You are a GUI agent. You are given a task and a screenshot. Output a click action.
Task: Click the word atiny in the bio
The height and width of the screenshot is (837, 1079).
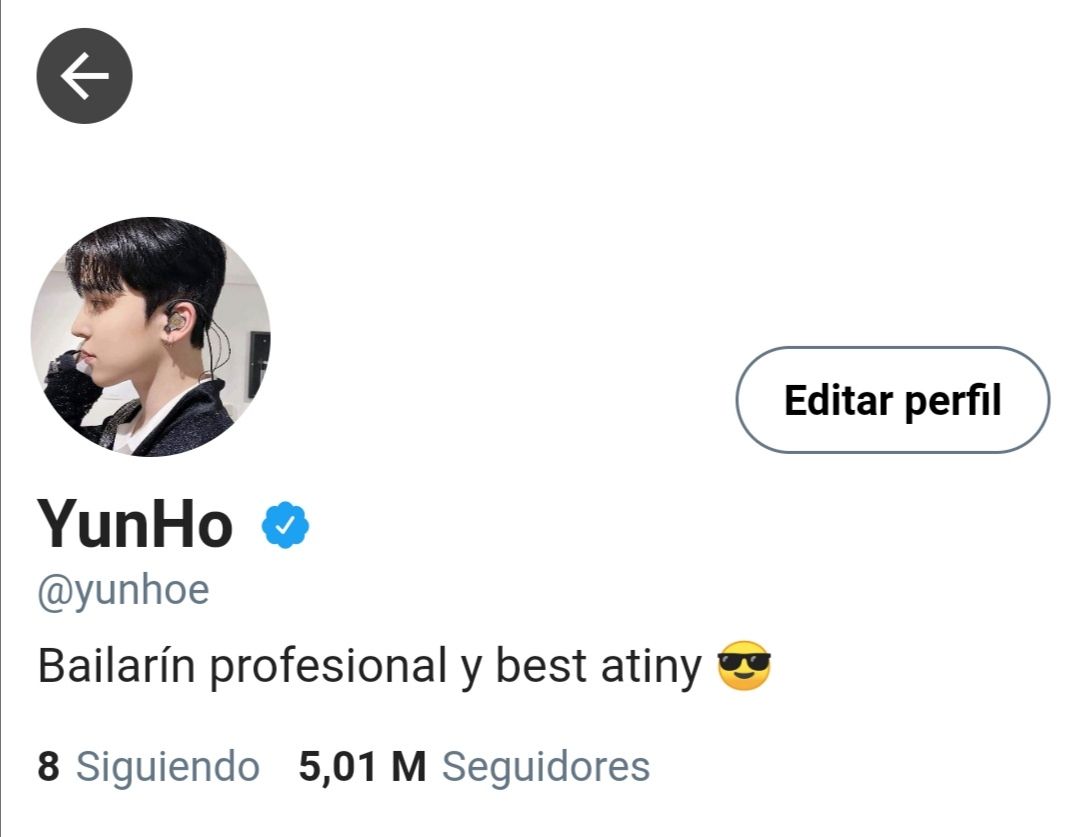(x=650, y=667)
